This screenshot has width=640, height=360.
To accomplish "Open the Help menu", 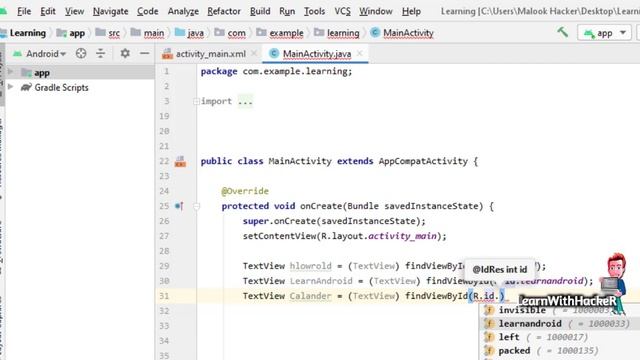I will point(411,11).
